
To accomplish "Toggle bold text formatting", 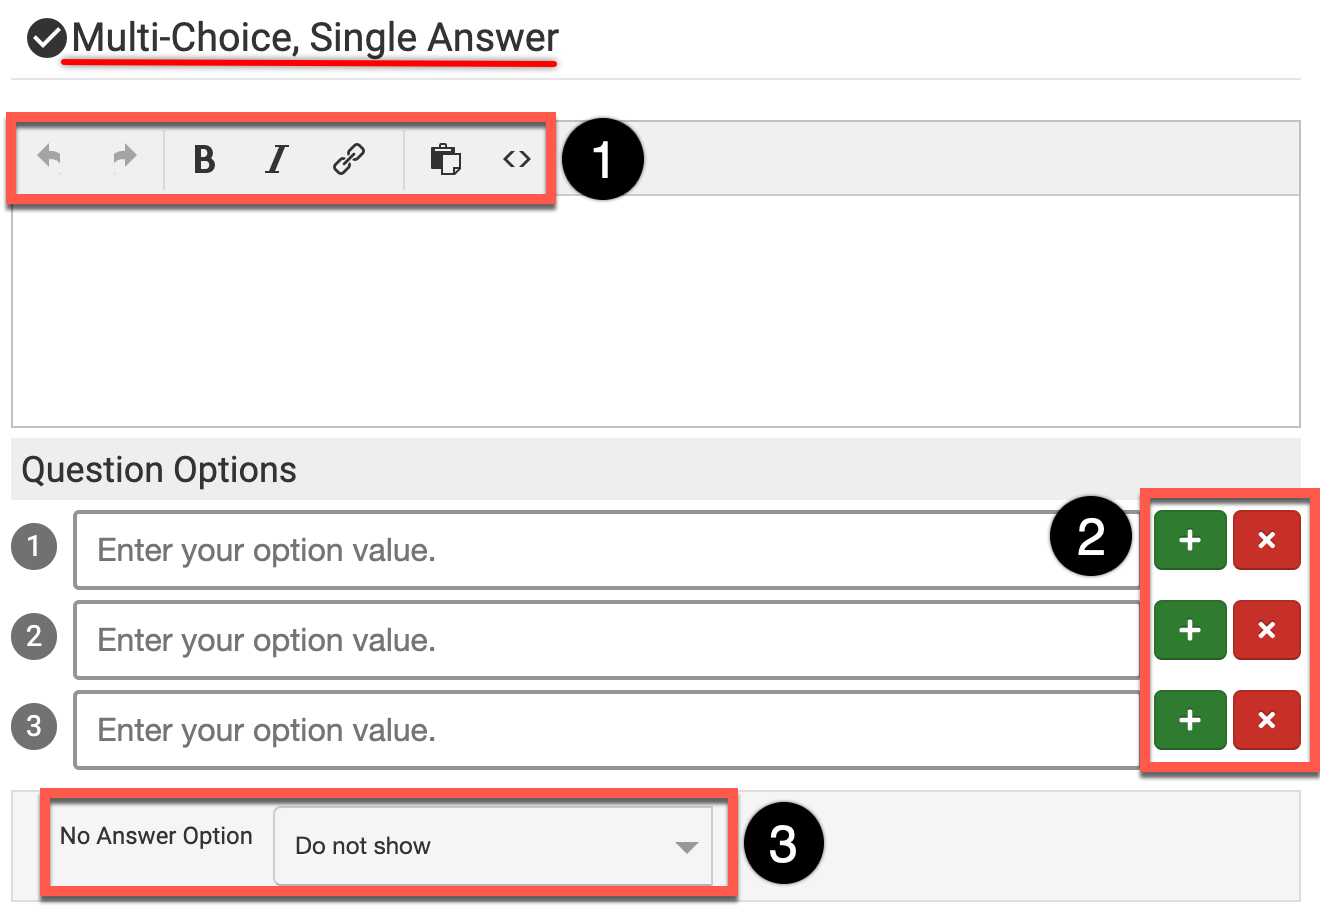I will [204, 159].
